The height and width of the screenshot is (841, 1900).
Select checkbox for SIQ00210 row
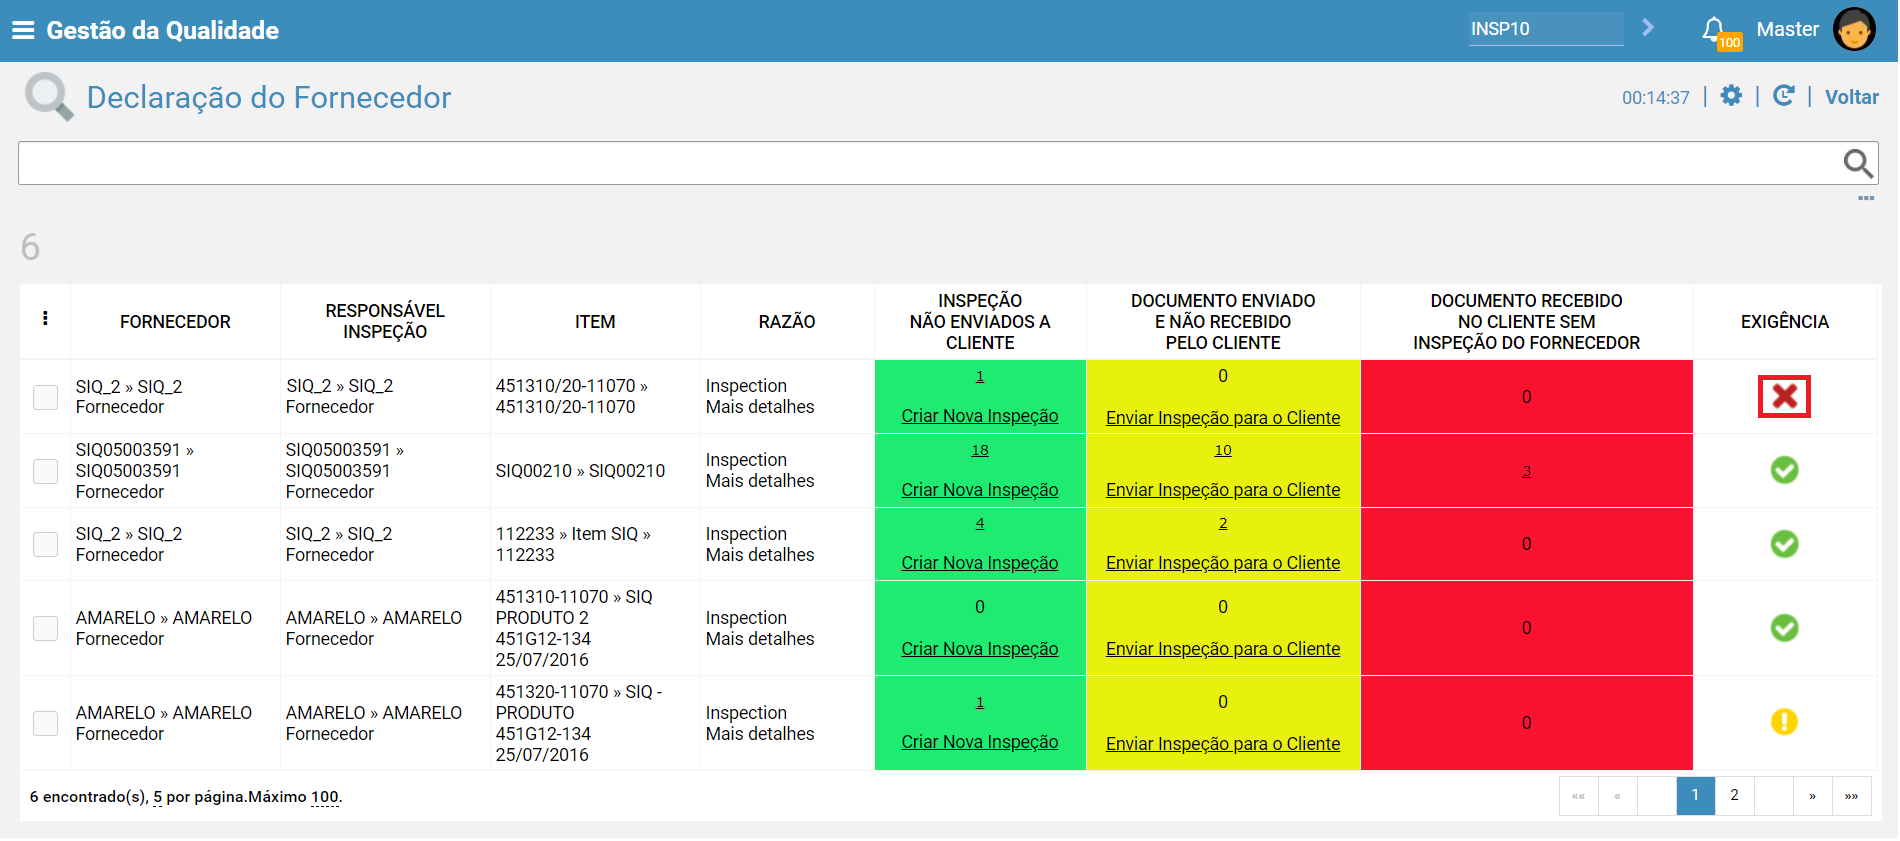pos(45,471)
